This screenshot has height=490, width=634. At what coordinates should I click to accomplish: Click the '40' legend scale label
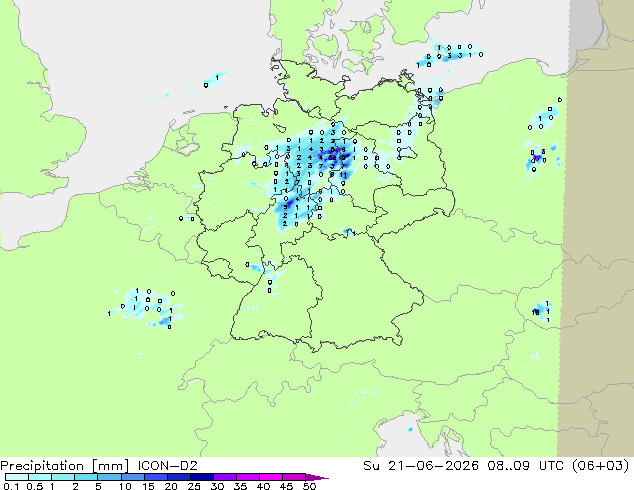[x=263, y=486]
